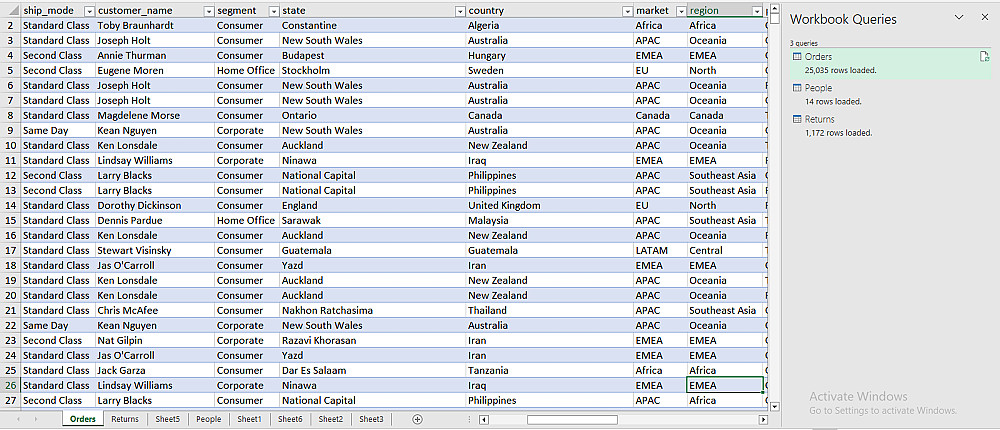
Task: Select the state cell Dar Es Salaam
Action: [x=373, y=370]
